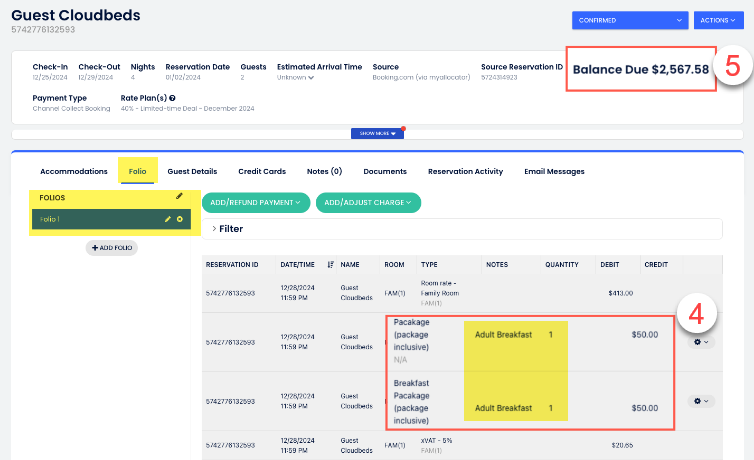Click the pencil icon beside FOLIOS header
This screenshot has width=754, height=460.
pos(180,197)
